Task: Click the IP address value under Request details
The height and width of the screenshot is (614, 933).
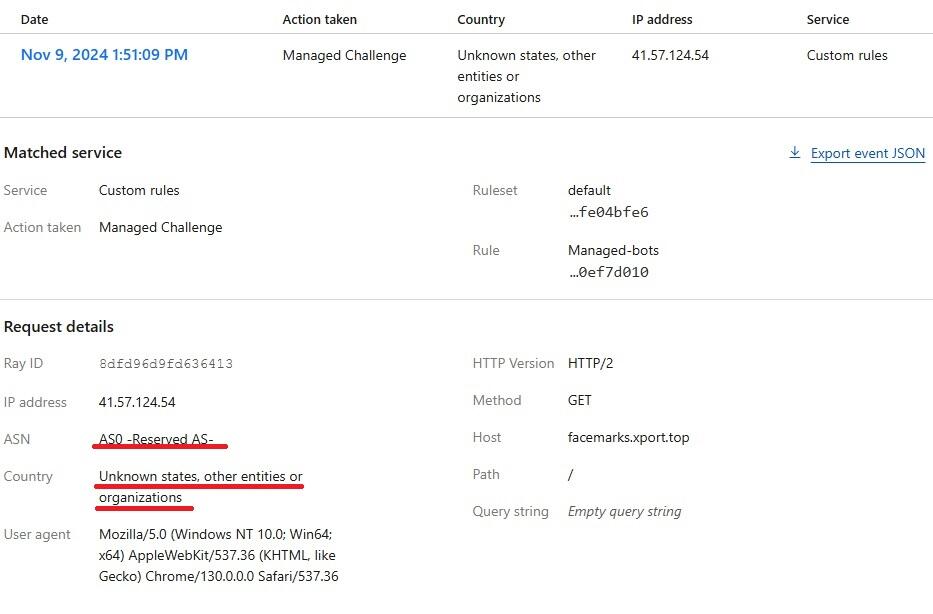Action: pos(137,402)
